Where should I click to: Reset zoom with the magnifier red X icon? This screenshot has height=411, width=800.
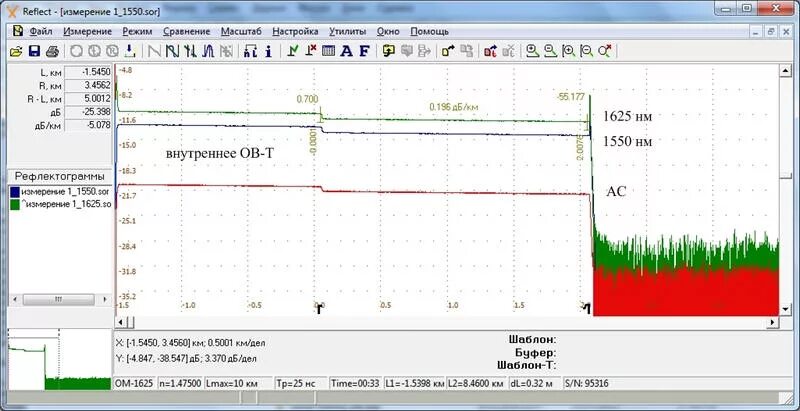click(605, 51)
